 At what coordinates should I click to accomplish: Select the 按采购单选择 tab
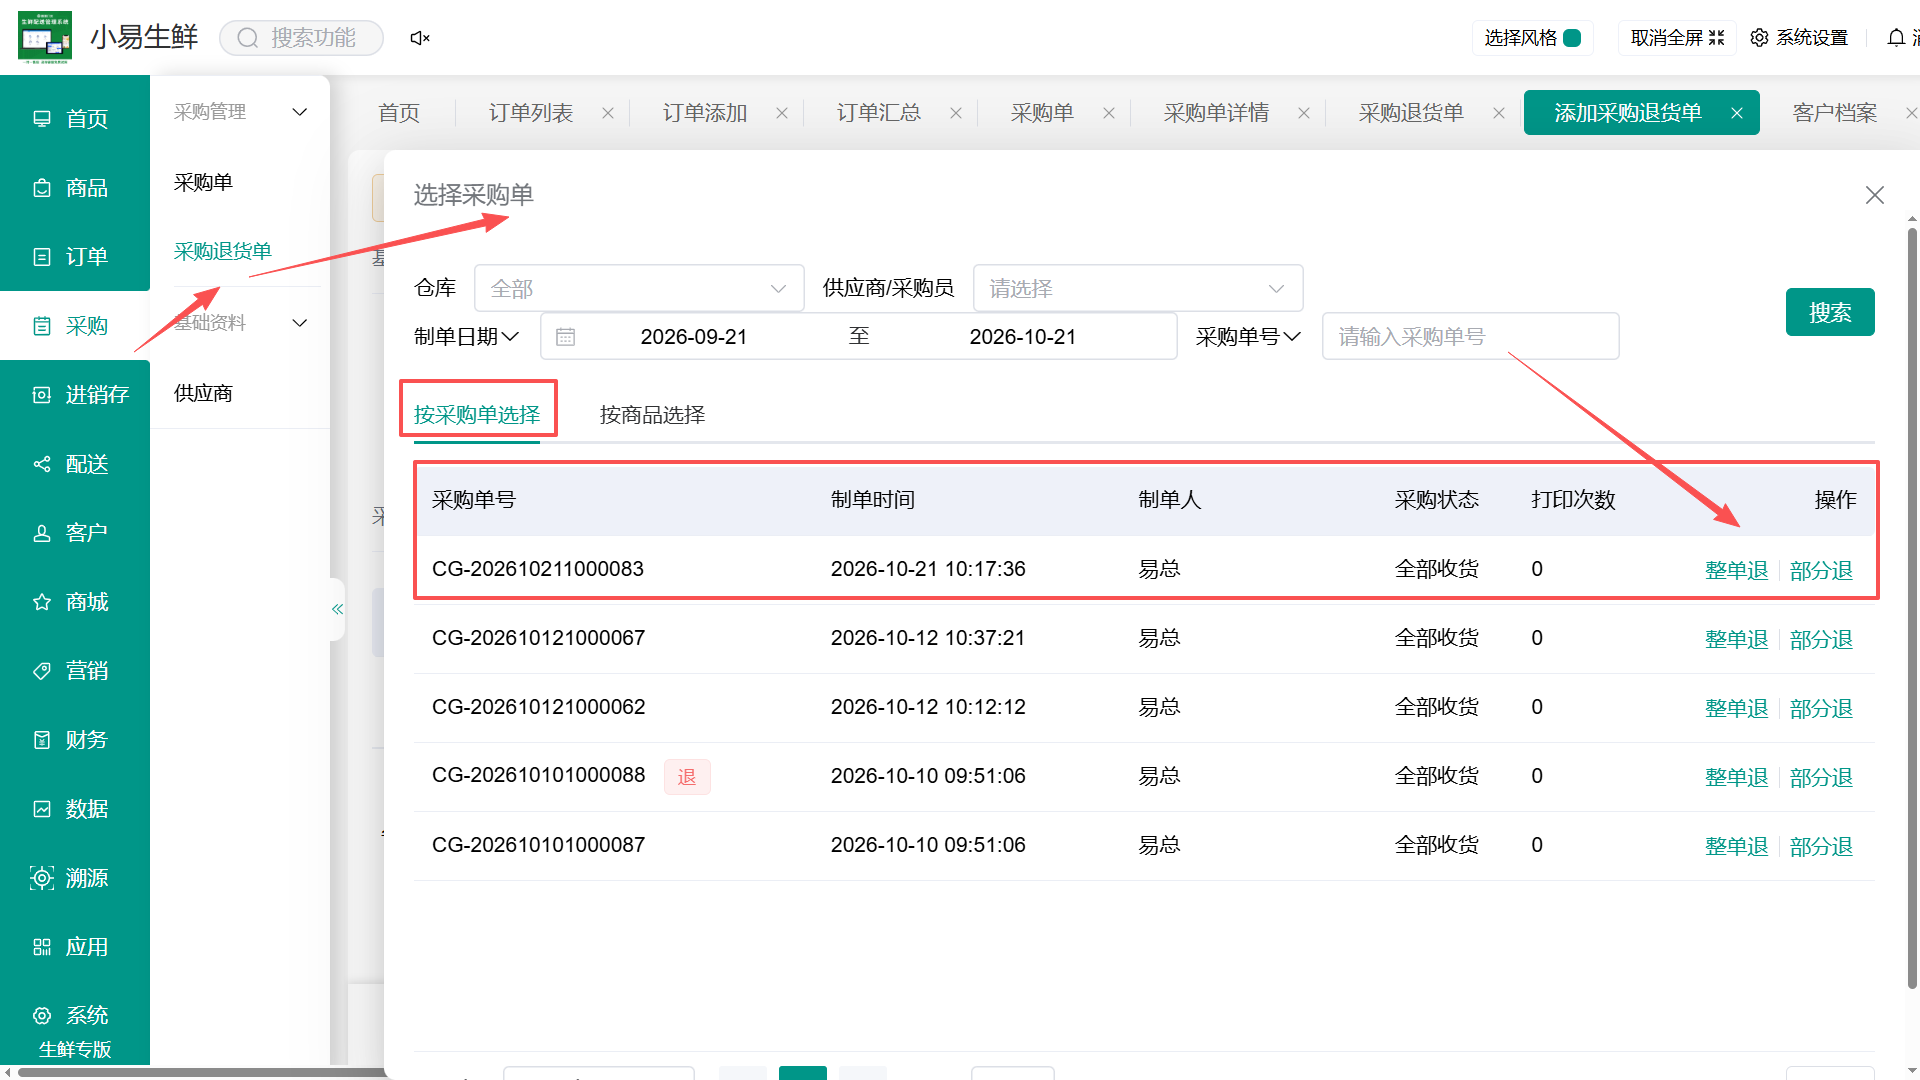pos(477,414)
